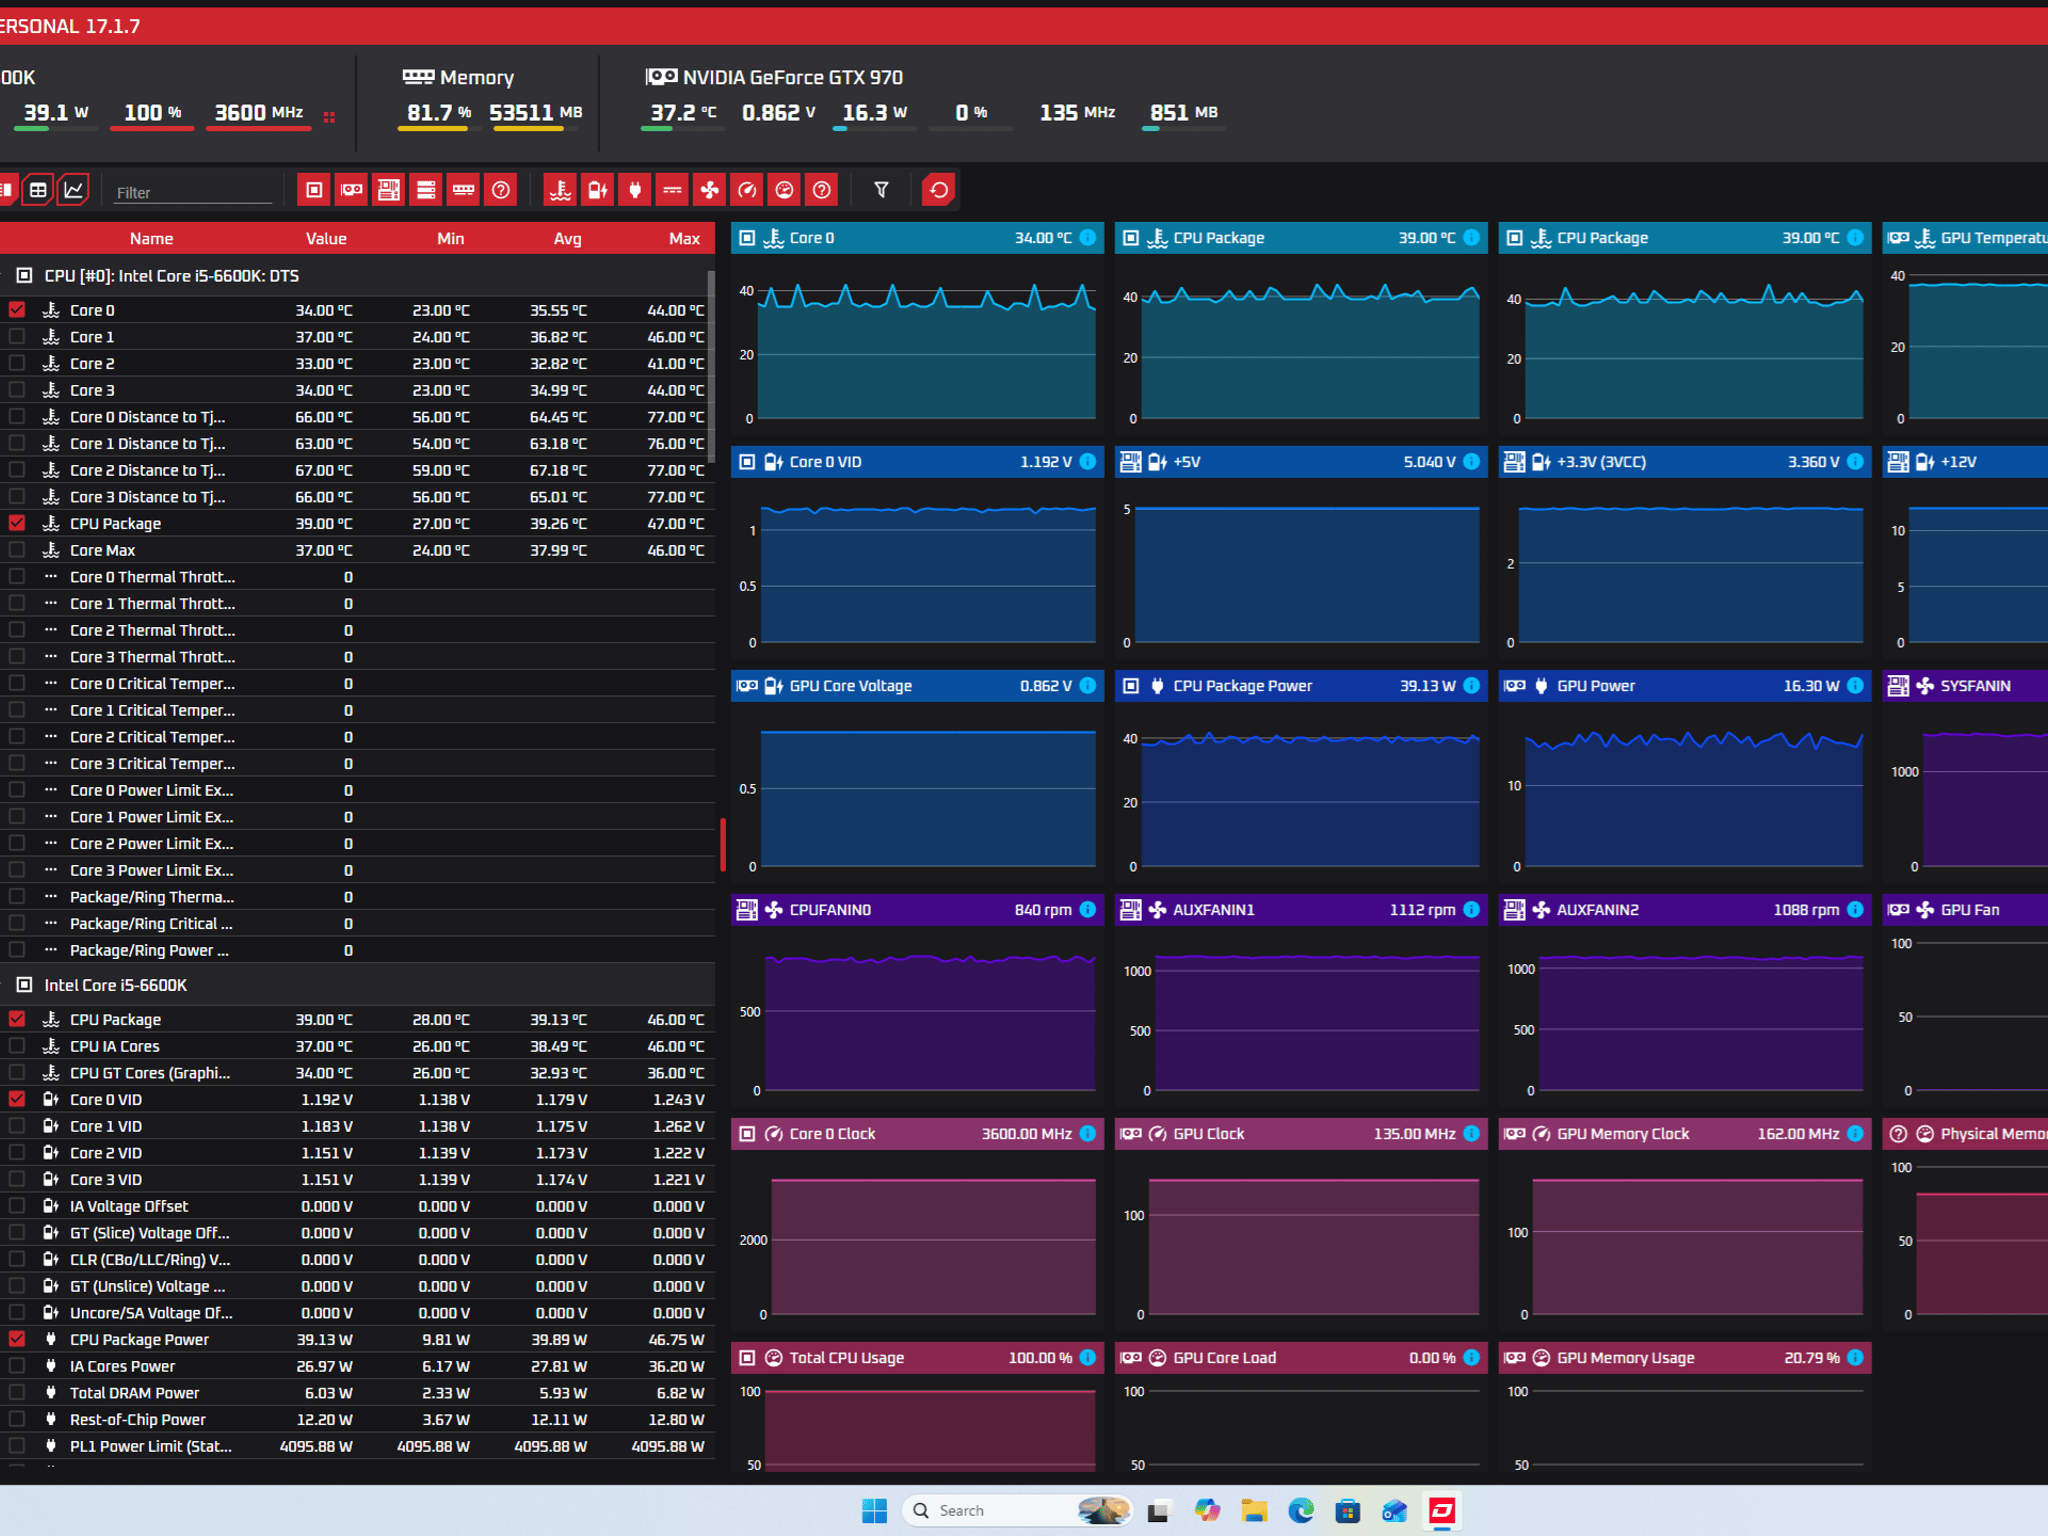Select the CPUFANIN0 graph header

[x=917, y=910]
